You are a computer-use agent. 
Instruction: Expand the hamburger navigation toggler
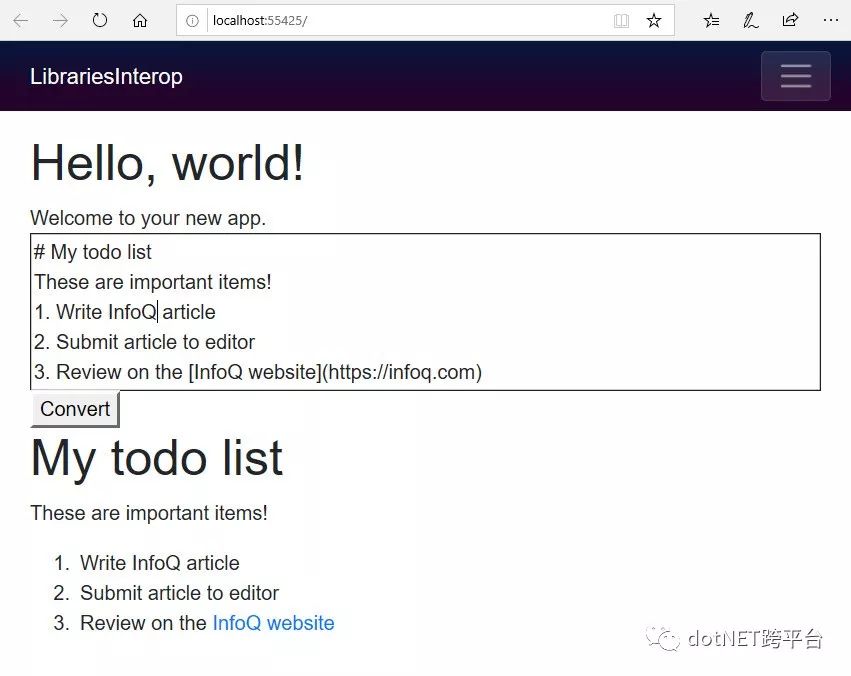[796, 76]
